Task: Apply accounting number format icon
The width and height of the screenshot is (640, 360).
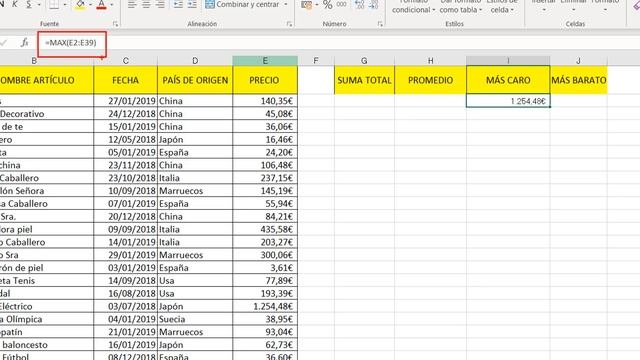Action: (307, 5)
